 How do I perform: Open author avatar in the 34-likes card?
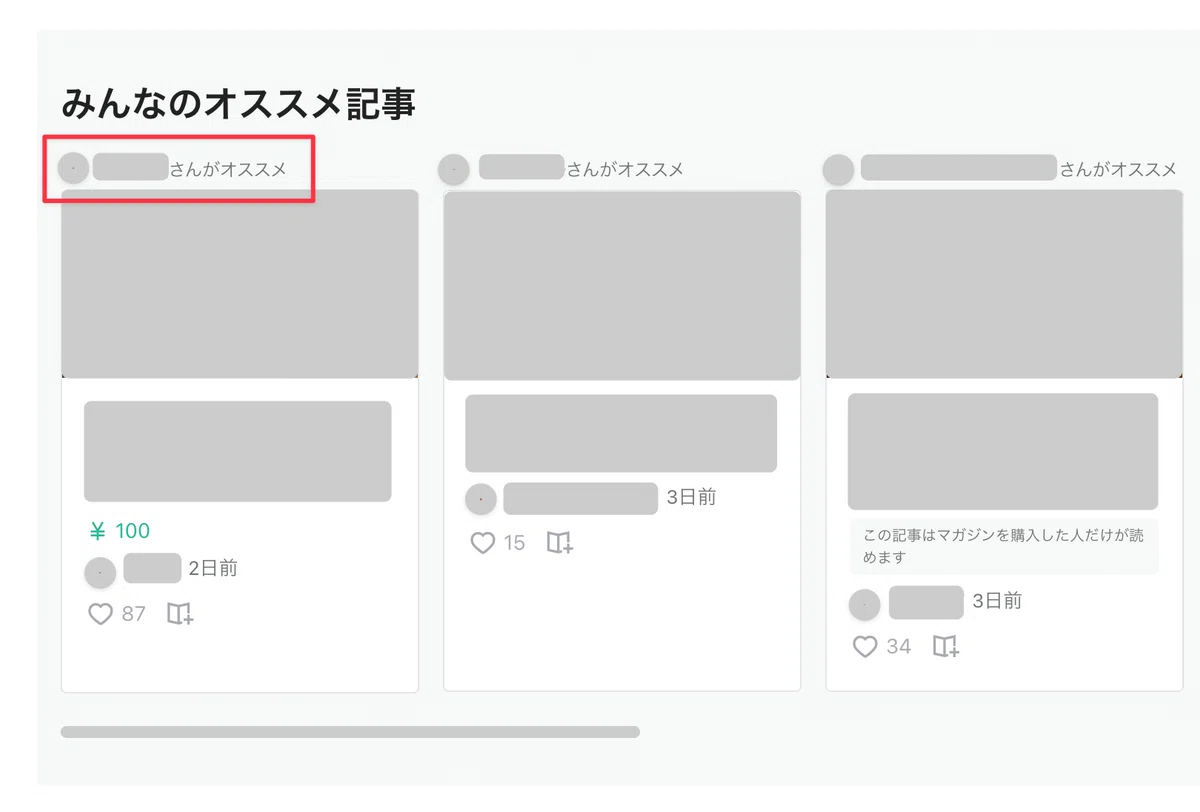pos(864,605)
